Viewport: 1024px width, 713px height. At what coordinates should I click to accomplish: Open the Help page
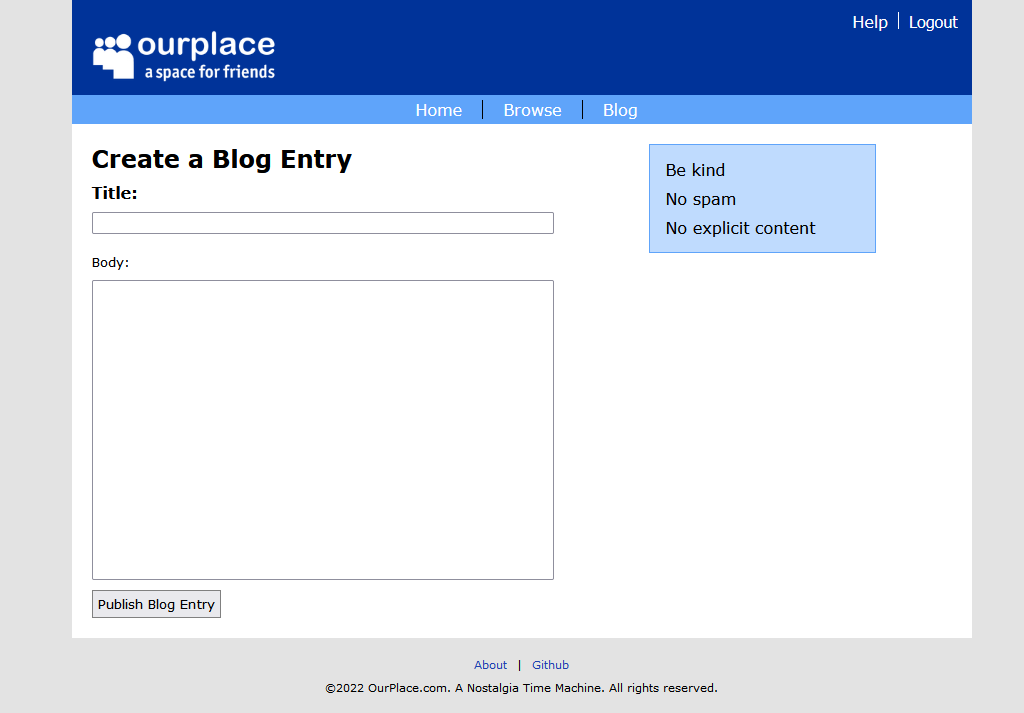[869, 22]
